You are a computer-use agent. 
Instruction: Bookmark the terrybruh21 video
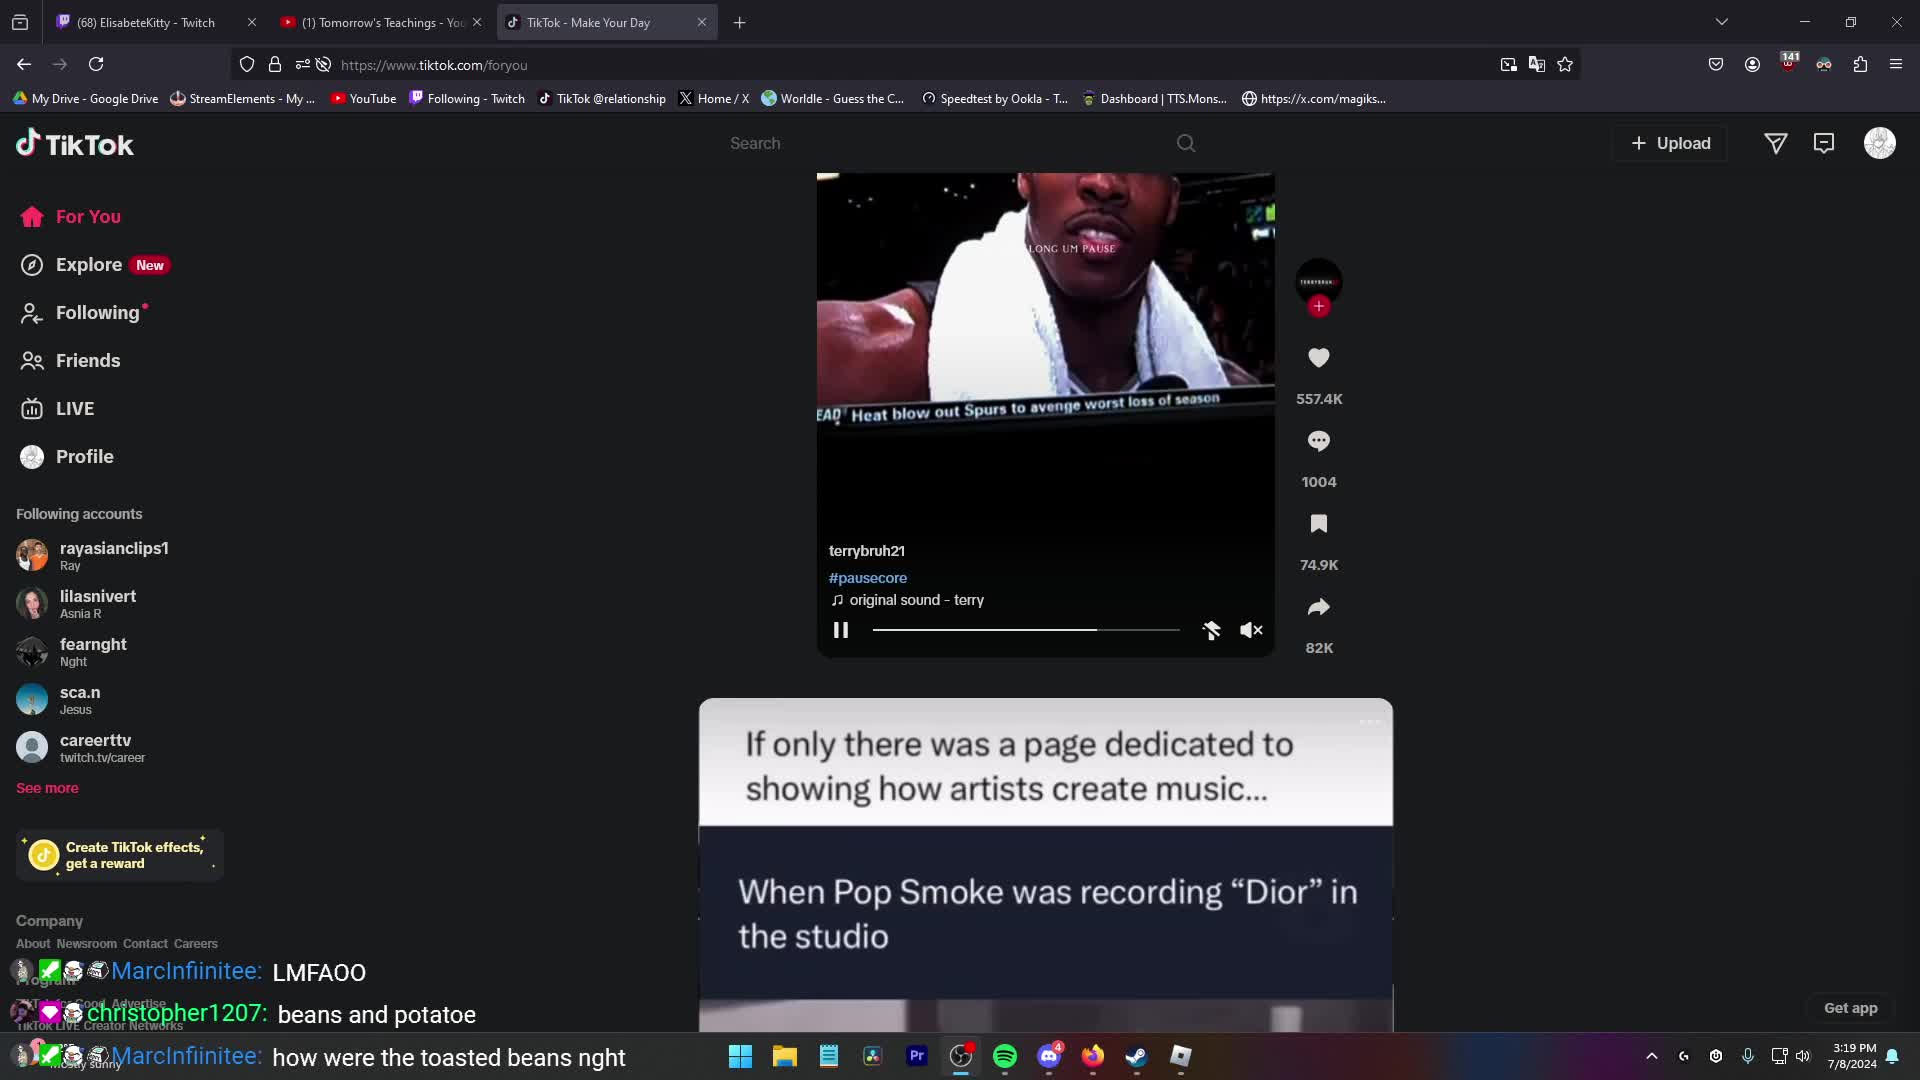(1318, 524)
